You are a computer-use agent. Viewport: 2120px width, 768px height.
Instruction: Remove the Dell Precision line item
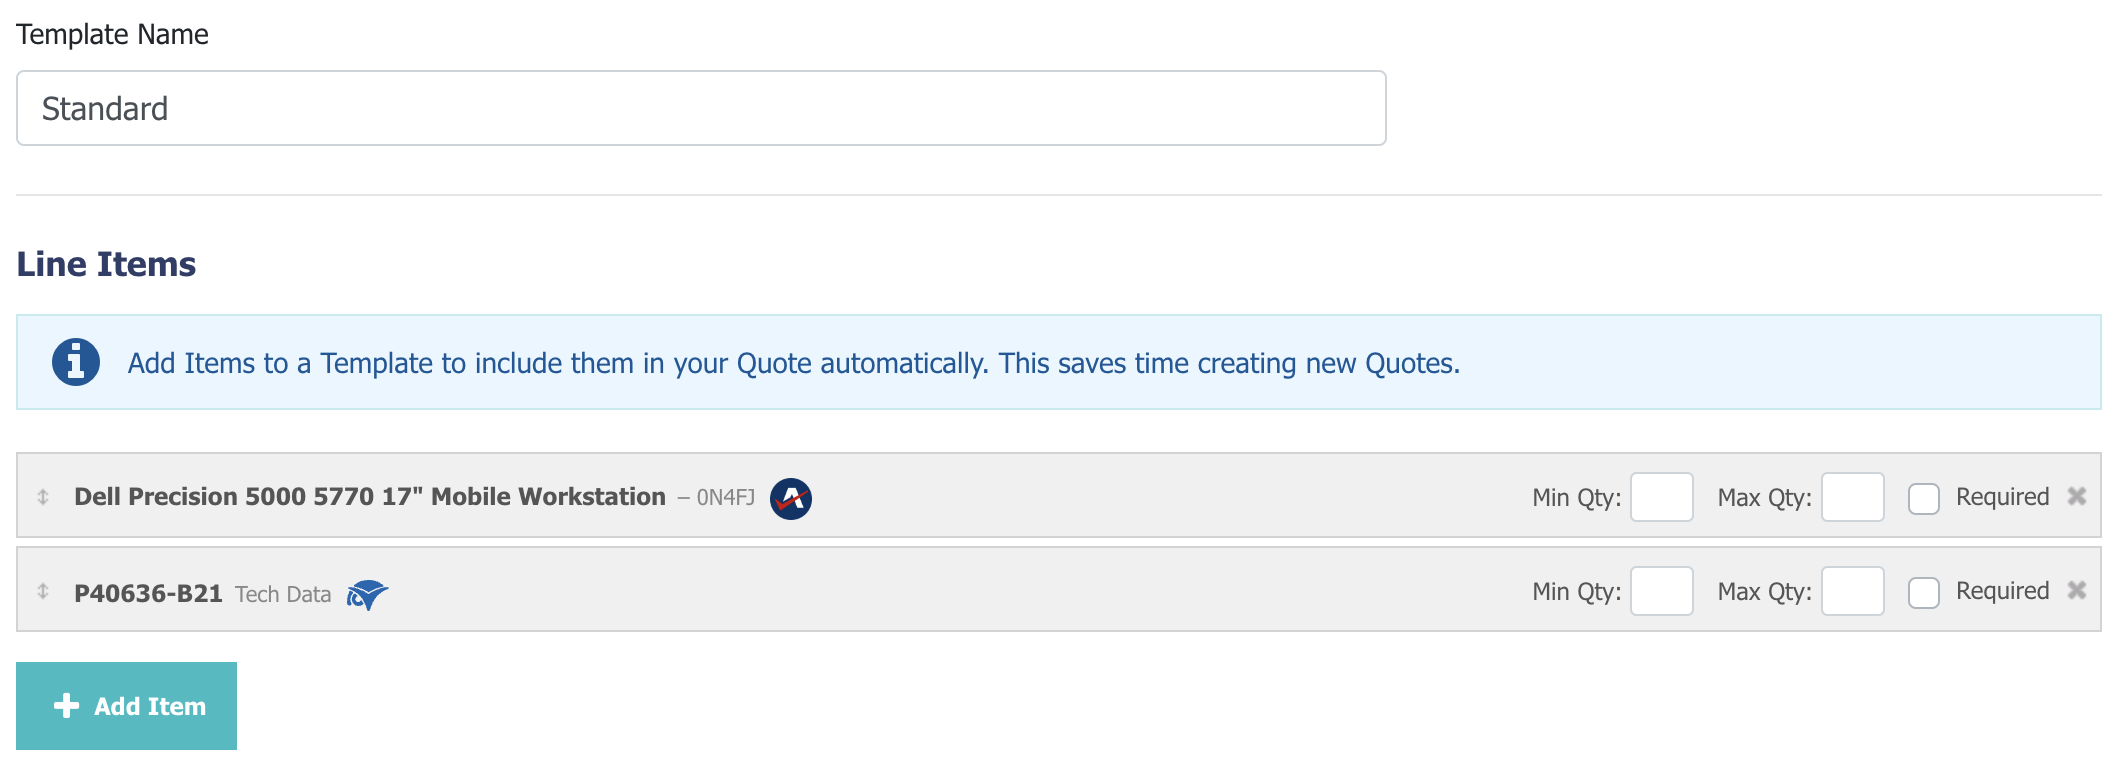click(x=2077, y=496)
